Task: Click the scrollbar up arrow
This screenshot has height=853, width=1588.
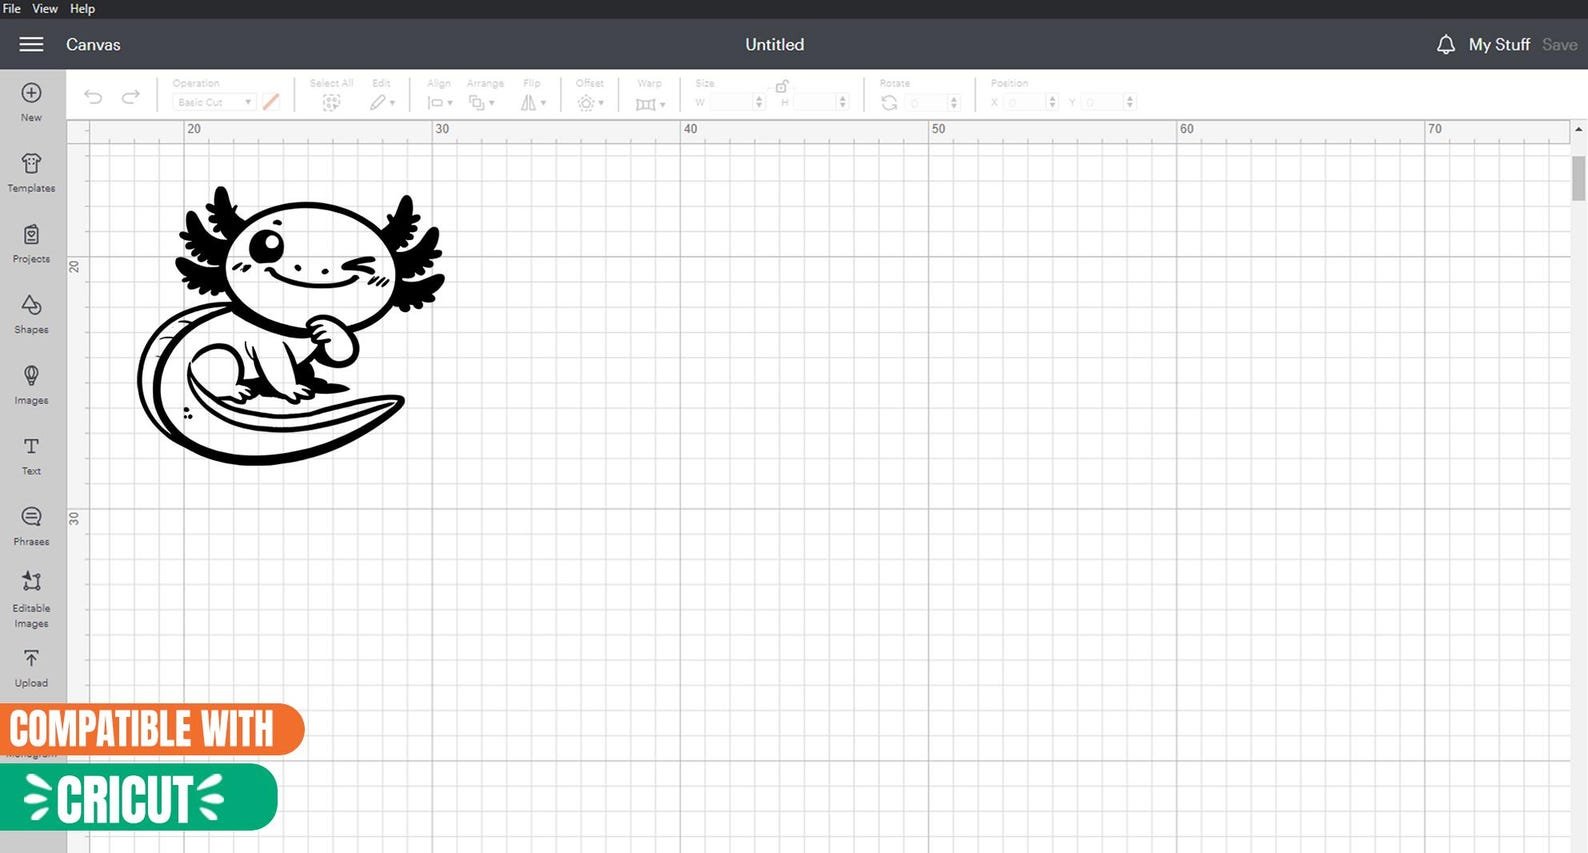Action: coord(1579,129)
